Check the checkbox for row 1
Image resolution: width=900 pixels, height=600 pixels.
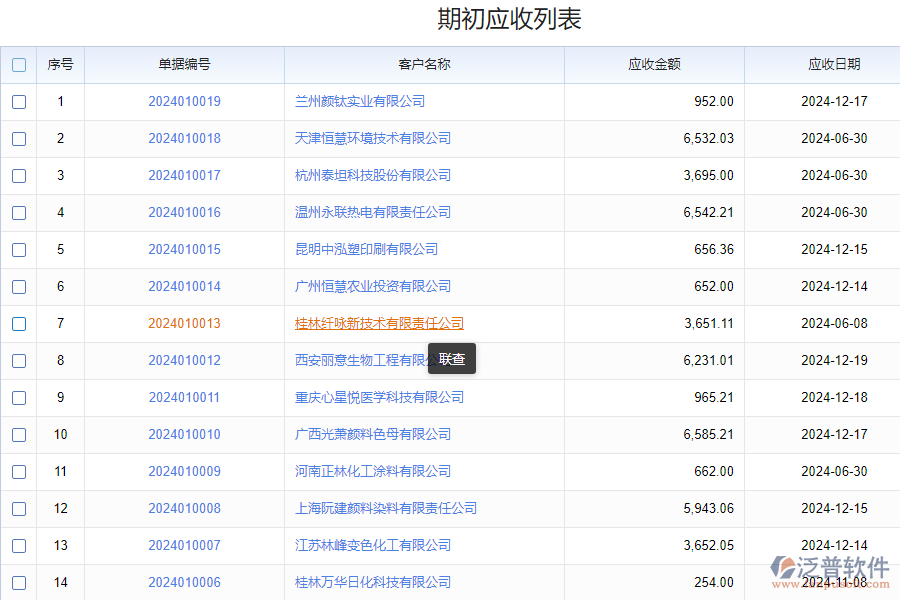tap(19, 102)
